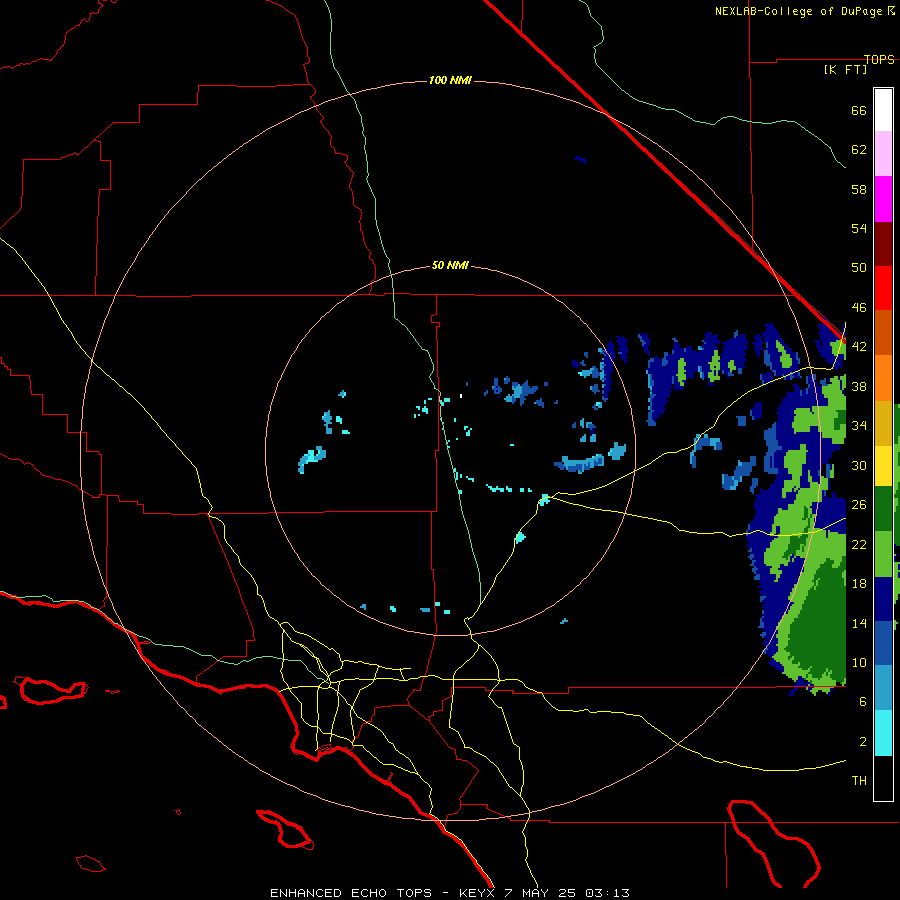
Task: Click the 54 value on the scale
Action: pos(859,228)
